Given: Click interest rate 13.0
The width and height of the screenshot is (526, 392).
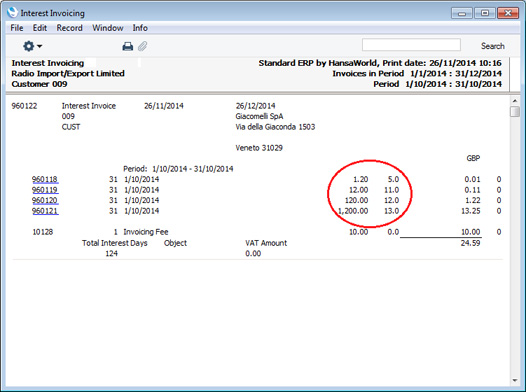Looking at the screenshot, I should click(x=391, y=211).
